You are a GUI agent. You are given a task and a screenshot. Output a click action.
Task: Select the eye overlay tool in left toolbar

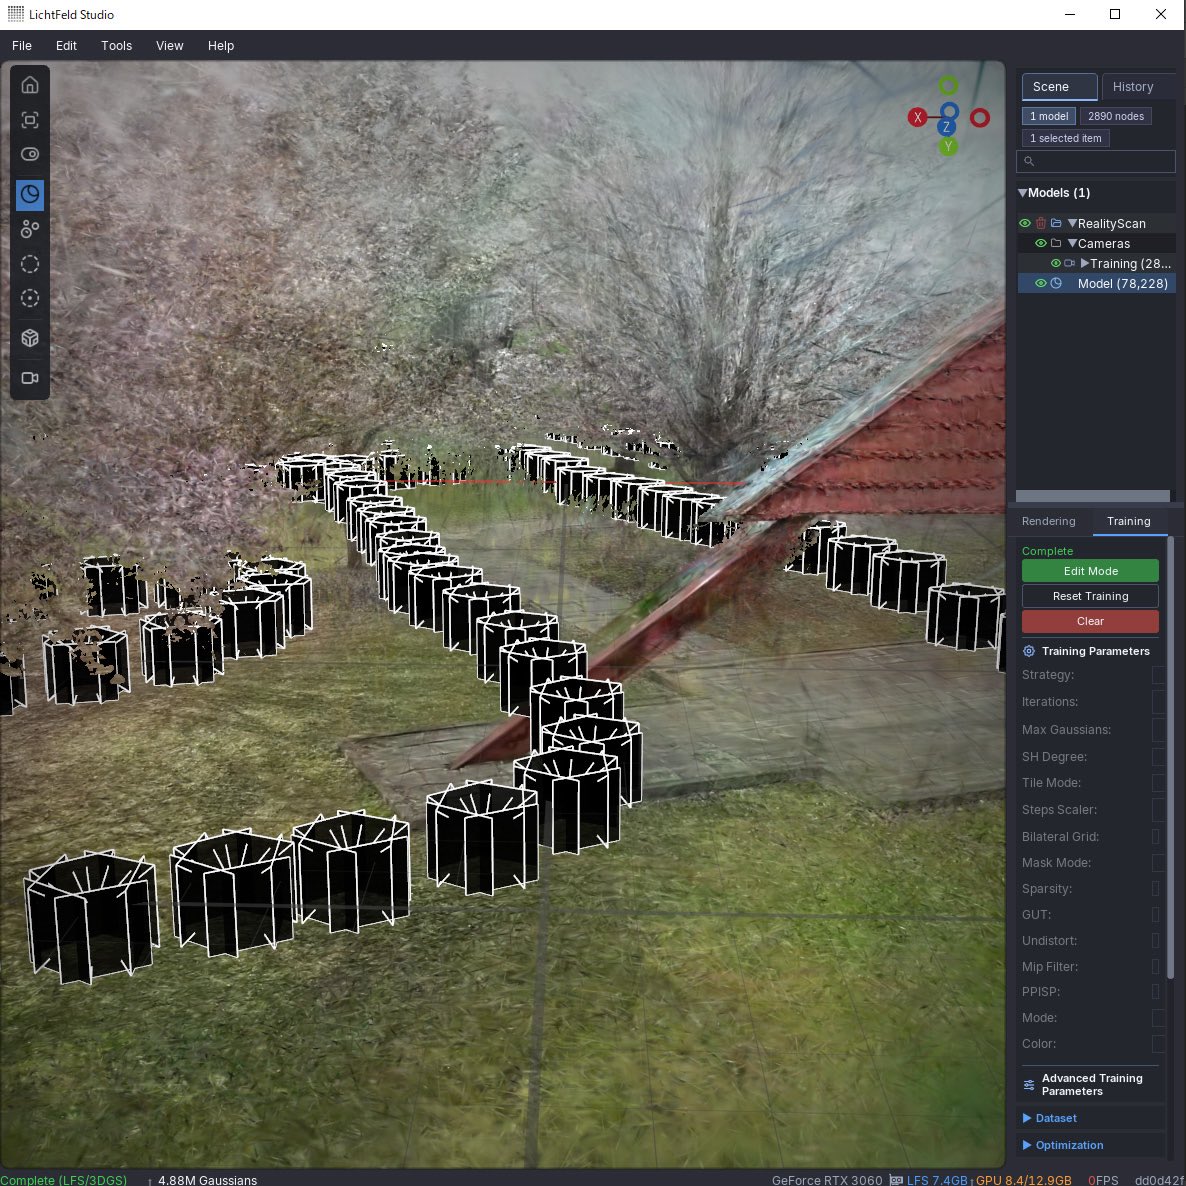[29, 154]
